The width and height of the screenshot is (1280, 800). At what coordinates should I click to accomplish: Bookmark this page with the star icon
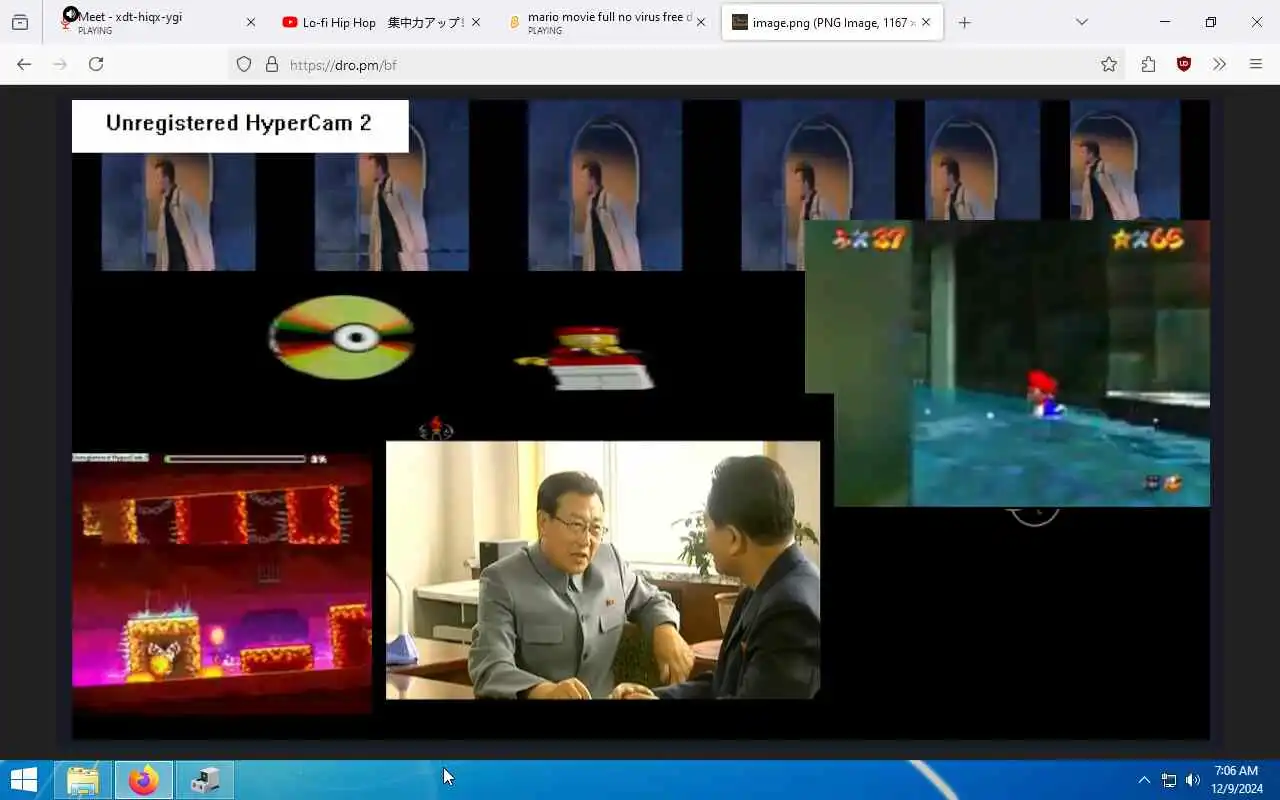[1108, 64]
